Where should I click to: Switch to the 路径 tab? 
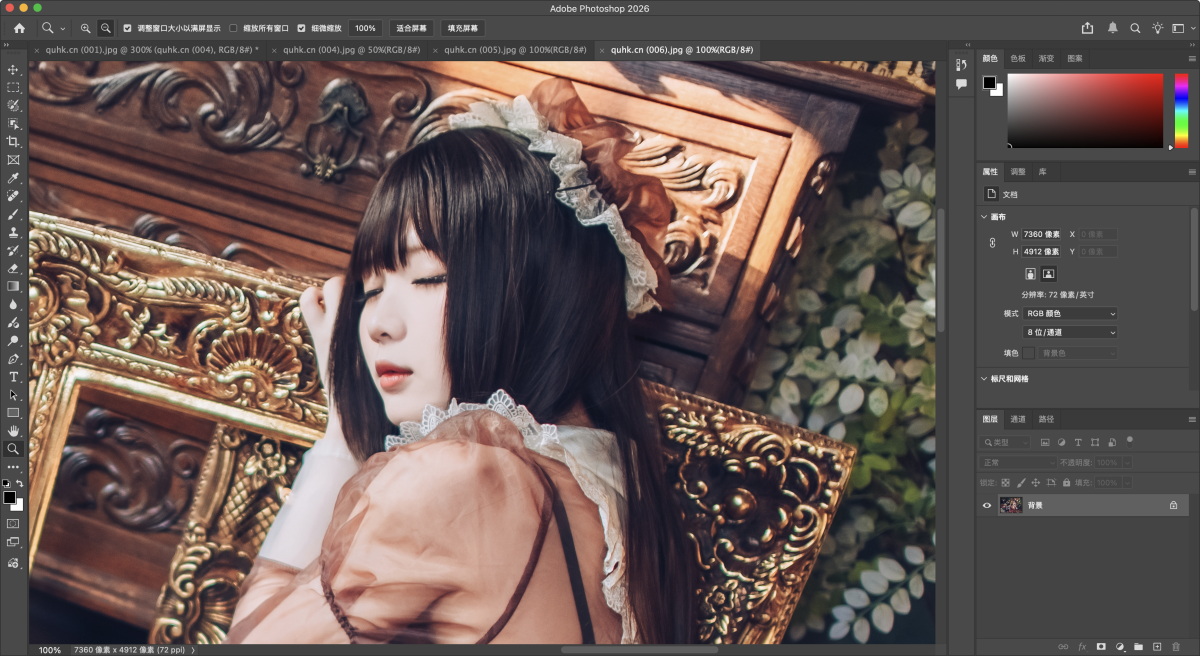[1046, 419]
